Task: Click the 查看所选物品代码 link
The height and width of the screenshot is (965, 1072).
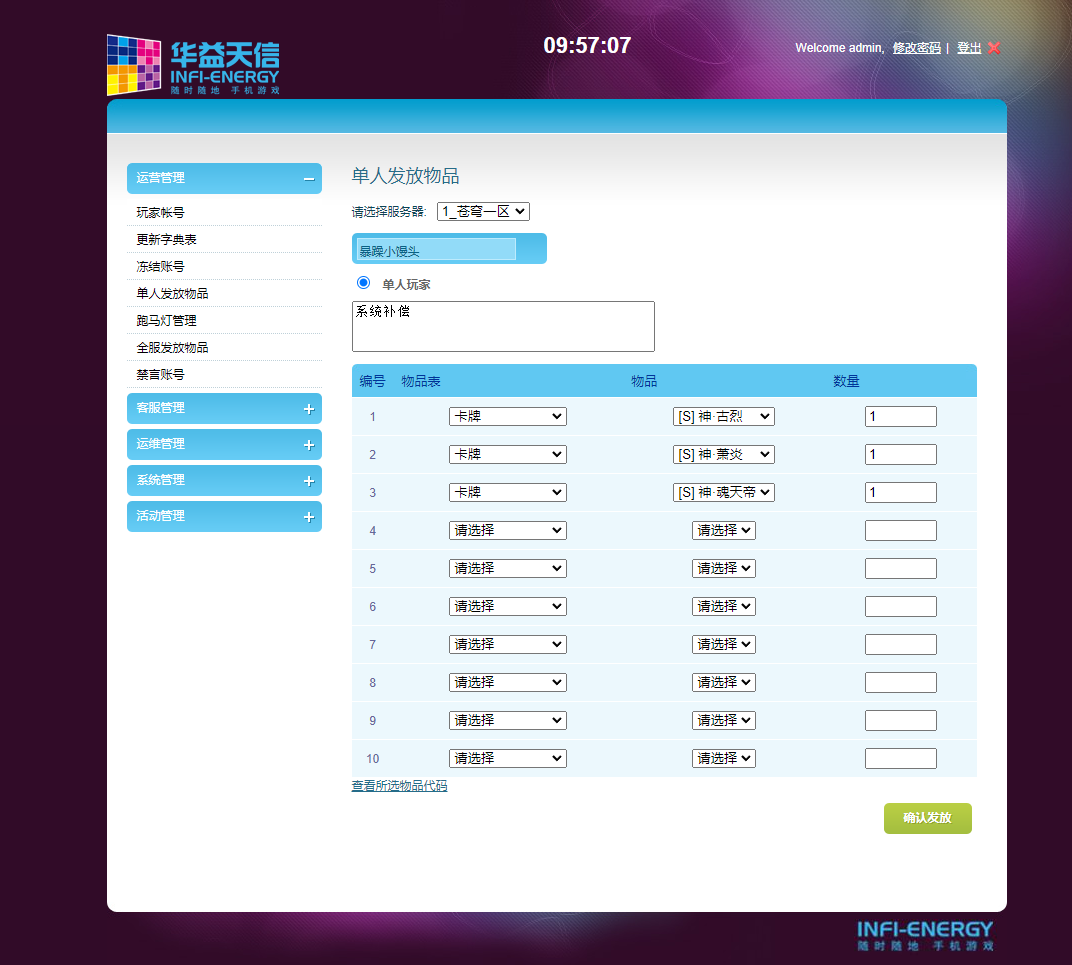Action: 399,786
